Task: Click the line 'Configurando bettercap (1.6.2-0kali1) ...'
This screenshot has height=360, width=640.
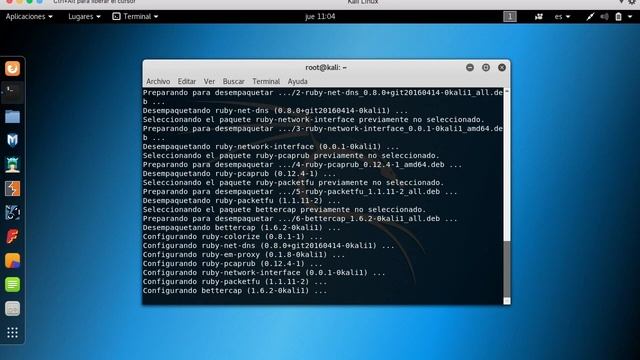Action: point(235,291)
